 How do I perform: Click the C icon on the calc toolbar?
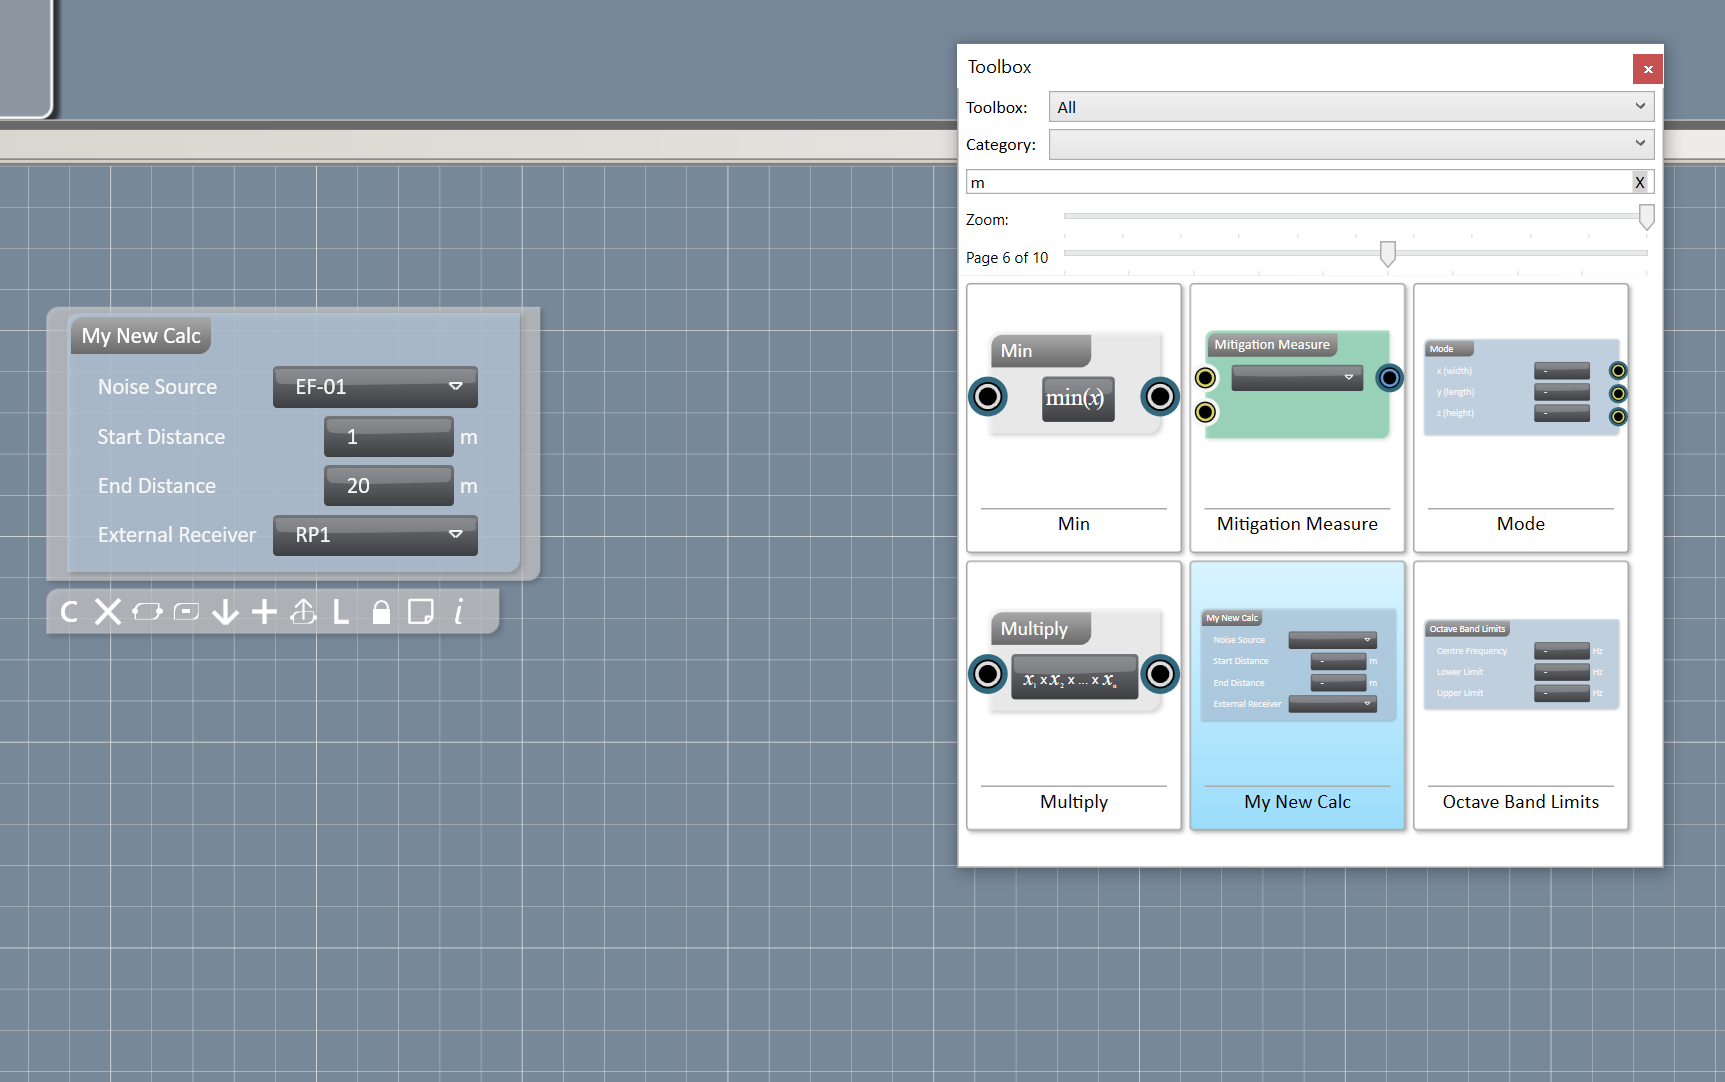pos(68,612)
